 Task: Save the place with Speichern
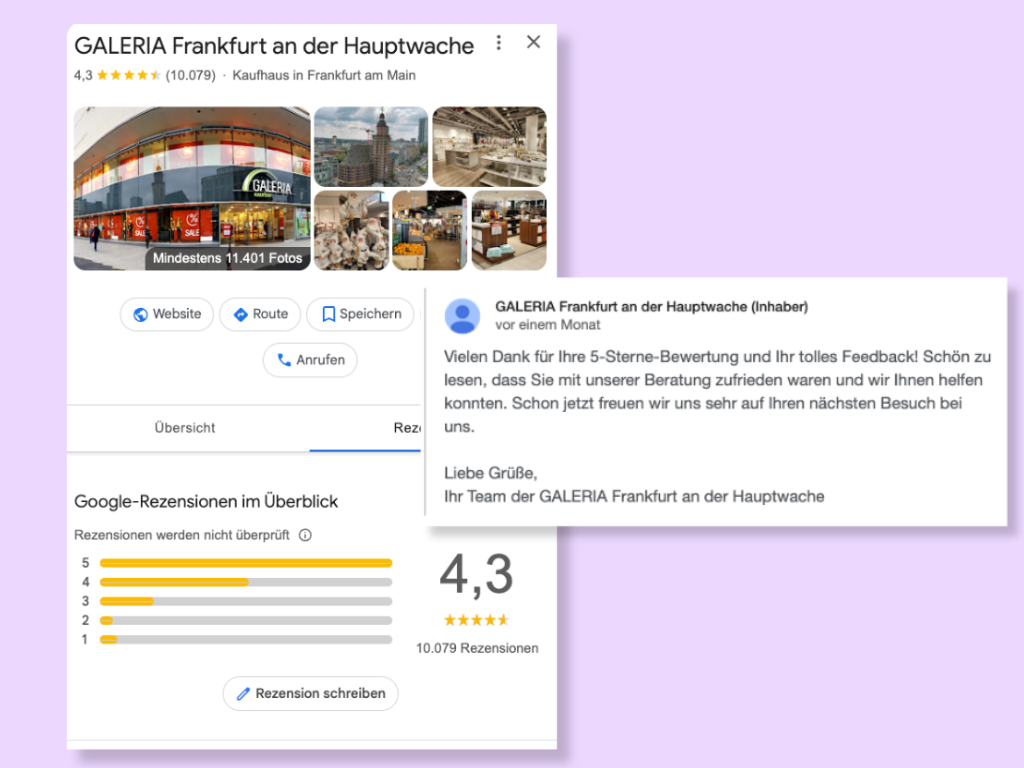(x=360, y=314)
